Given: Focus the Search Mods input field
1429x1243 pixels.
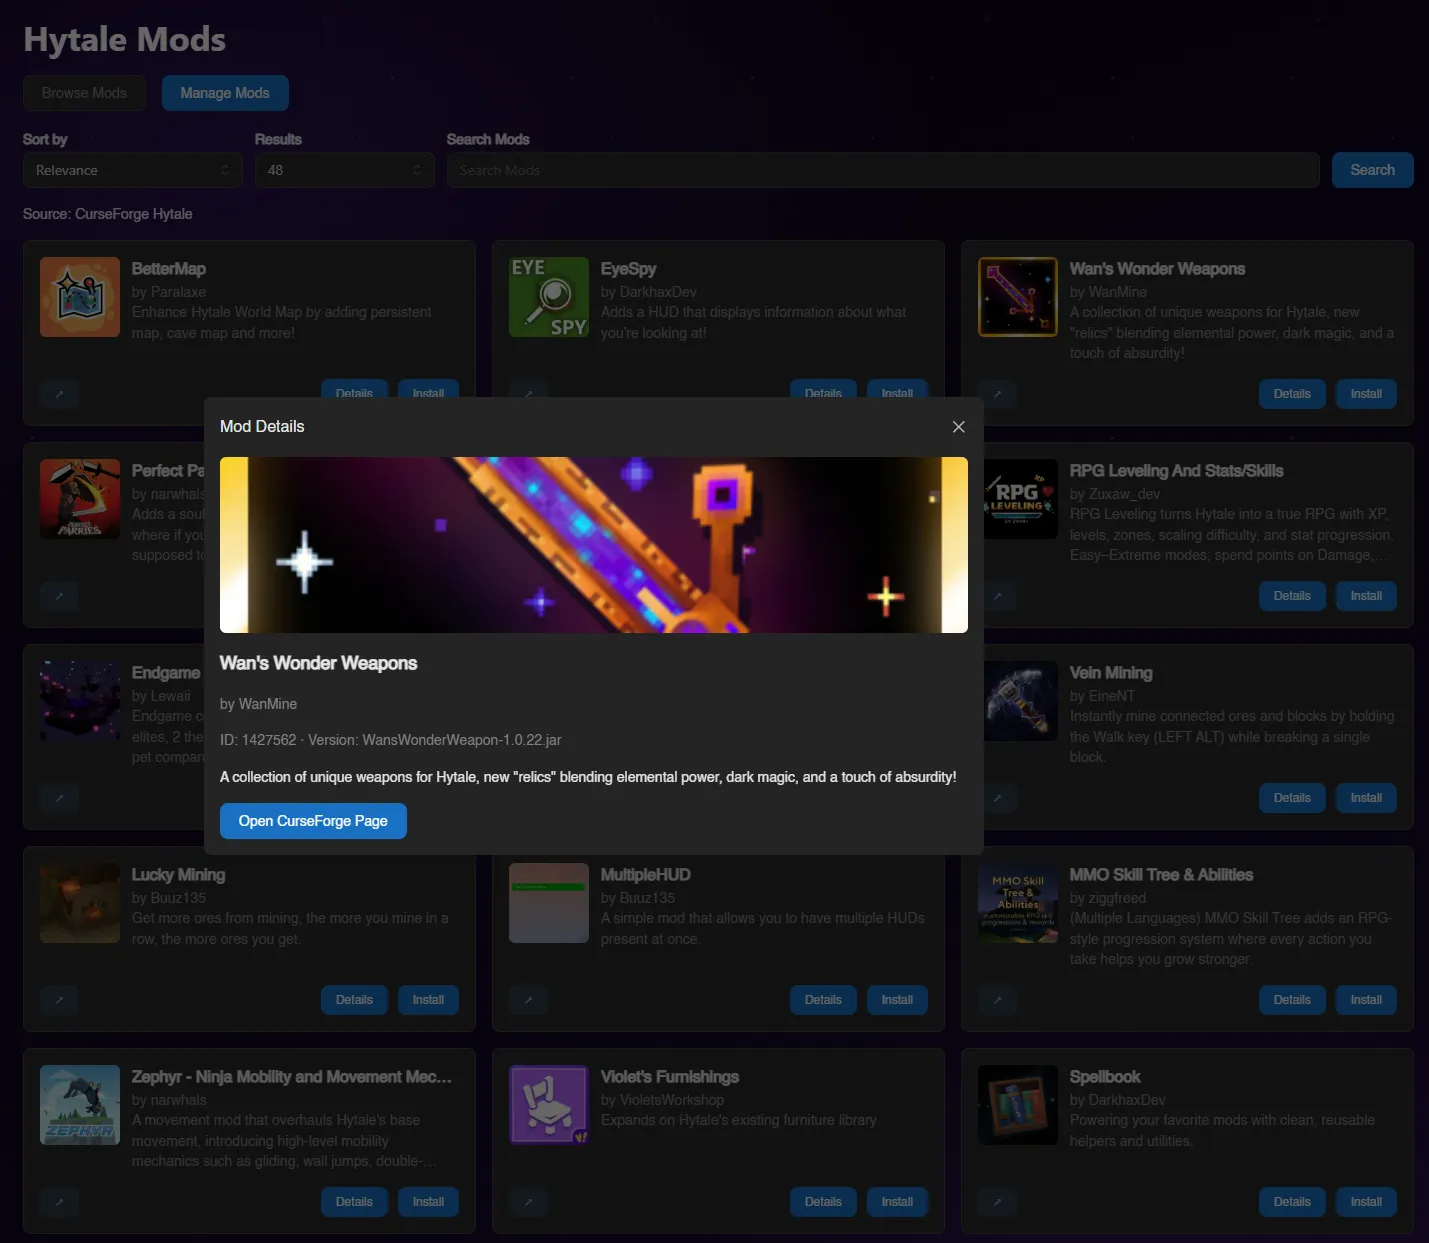Looking at the screenshot, I should [883, 170].
